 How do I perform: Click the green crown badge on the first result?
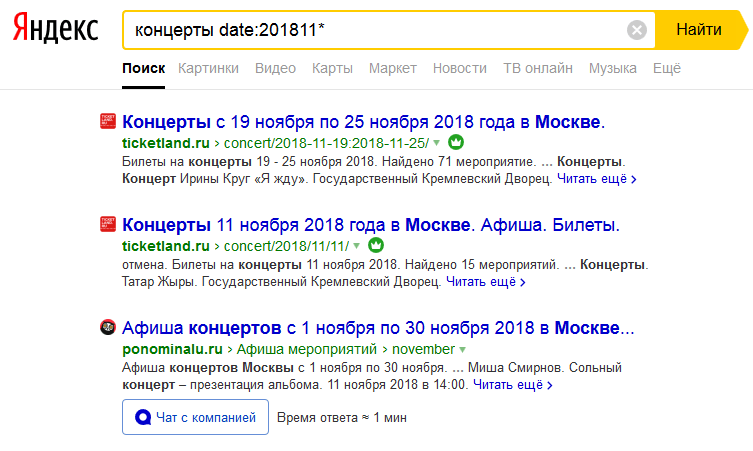456,143
